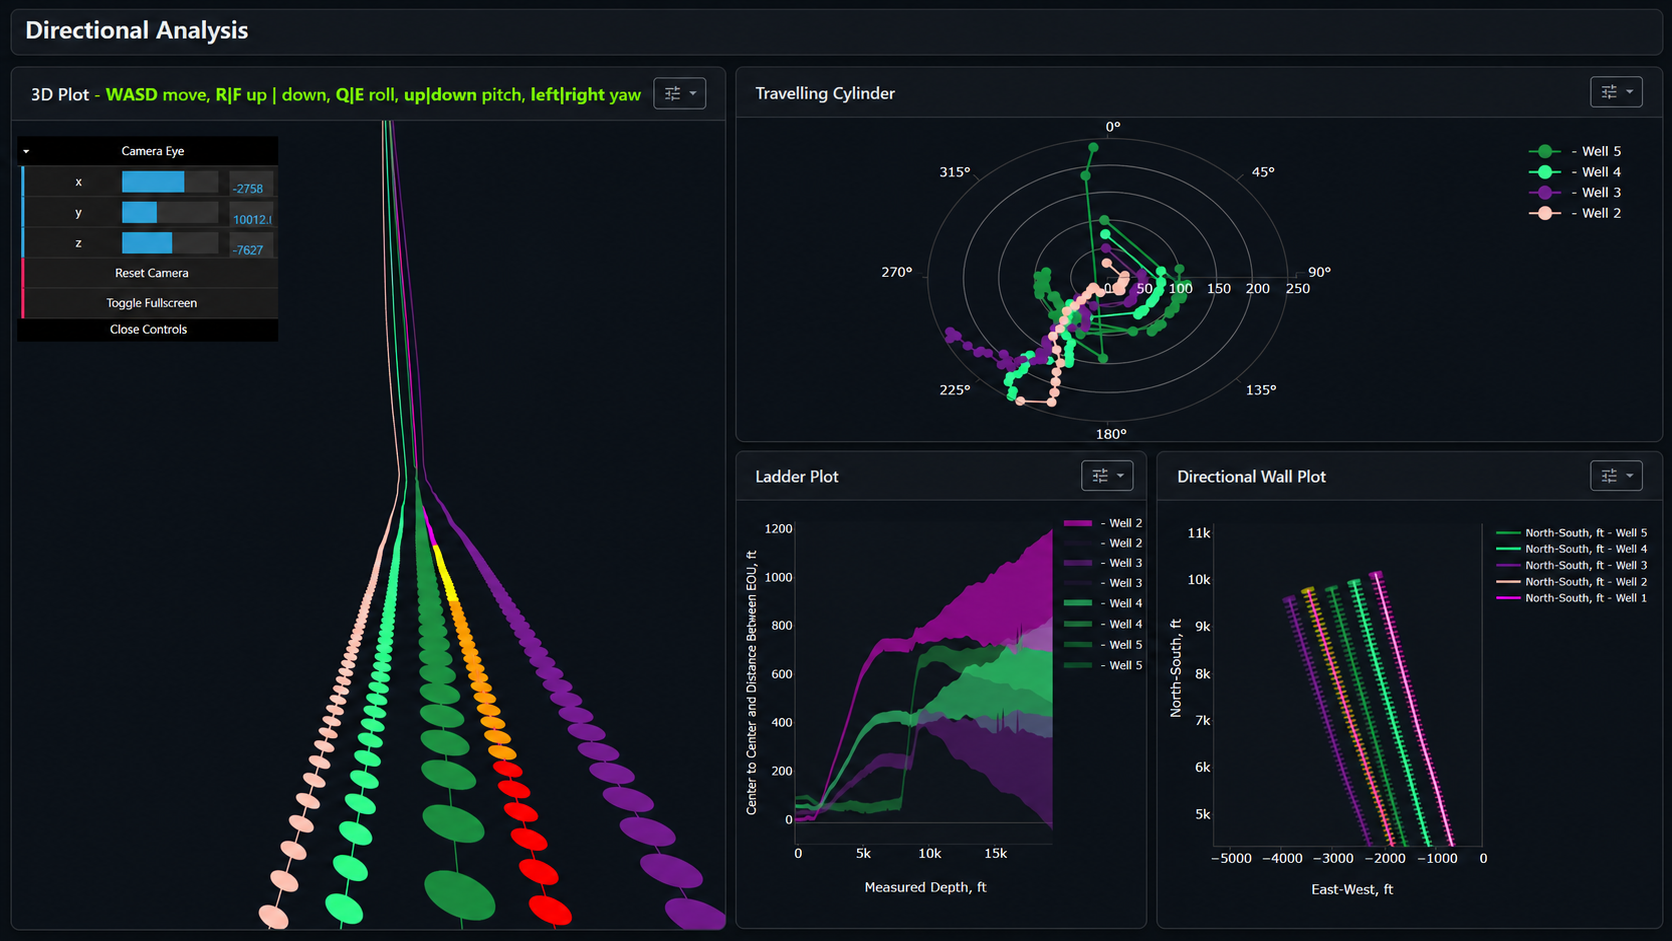The height and width of the screenshot is (941, 1672).
Task: Click the Close Controls button
Action: [x=148, y=330]
